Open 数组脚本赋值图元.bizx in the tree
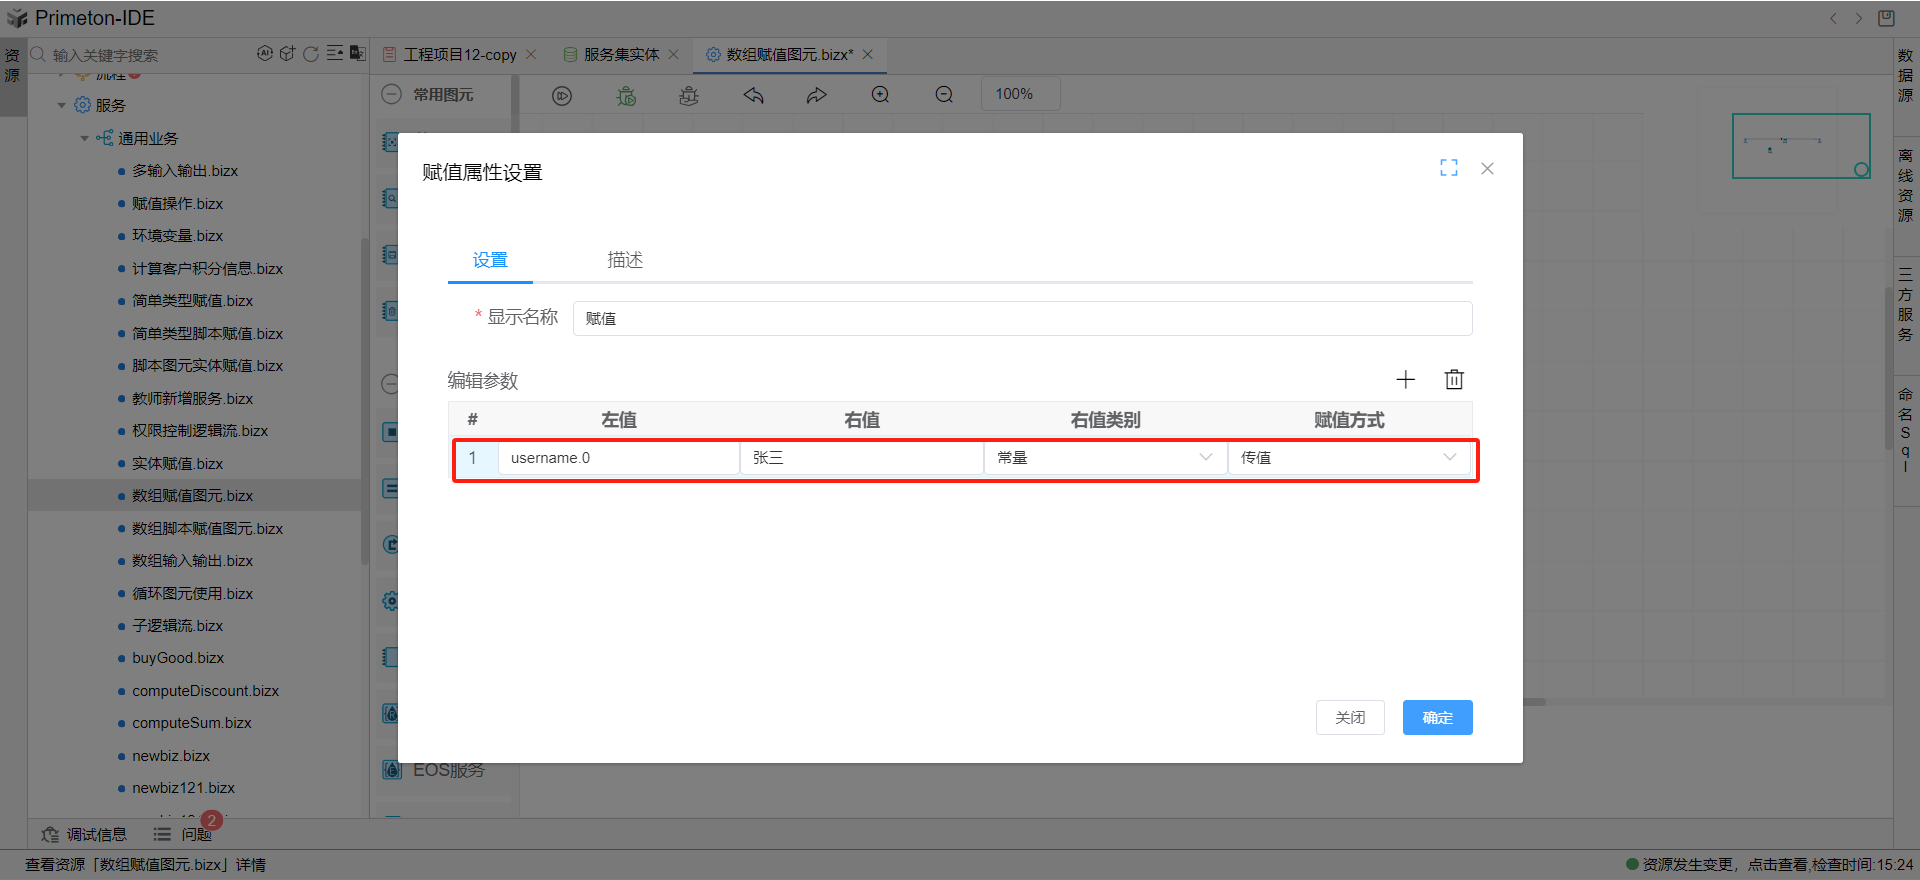This screenshot has width=1920, height=880. pos(207,529)
